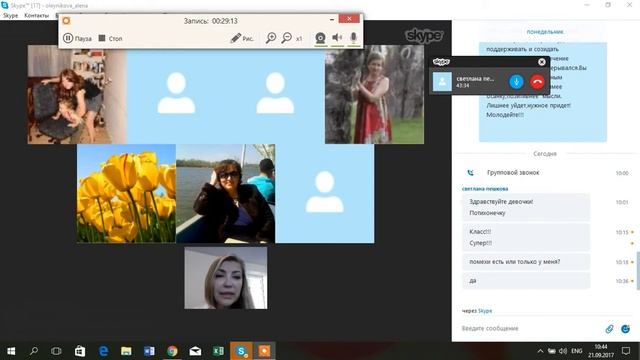640x360 pixels.
Task: Click the sender name светлана пешкова
Action: (485, 189)
